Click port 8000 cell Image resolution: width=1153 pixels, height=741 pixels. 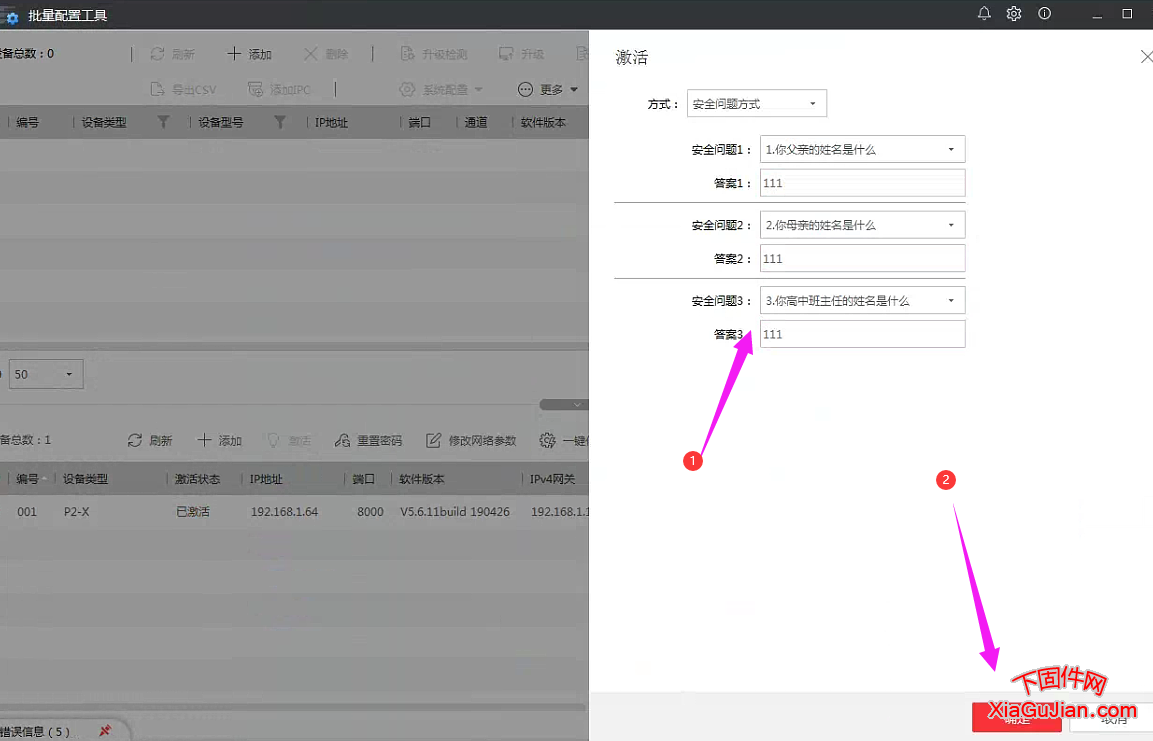371,512
